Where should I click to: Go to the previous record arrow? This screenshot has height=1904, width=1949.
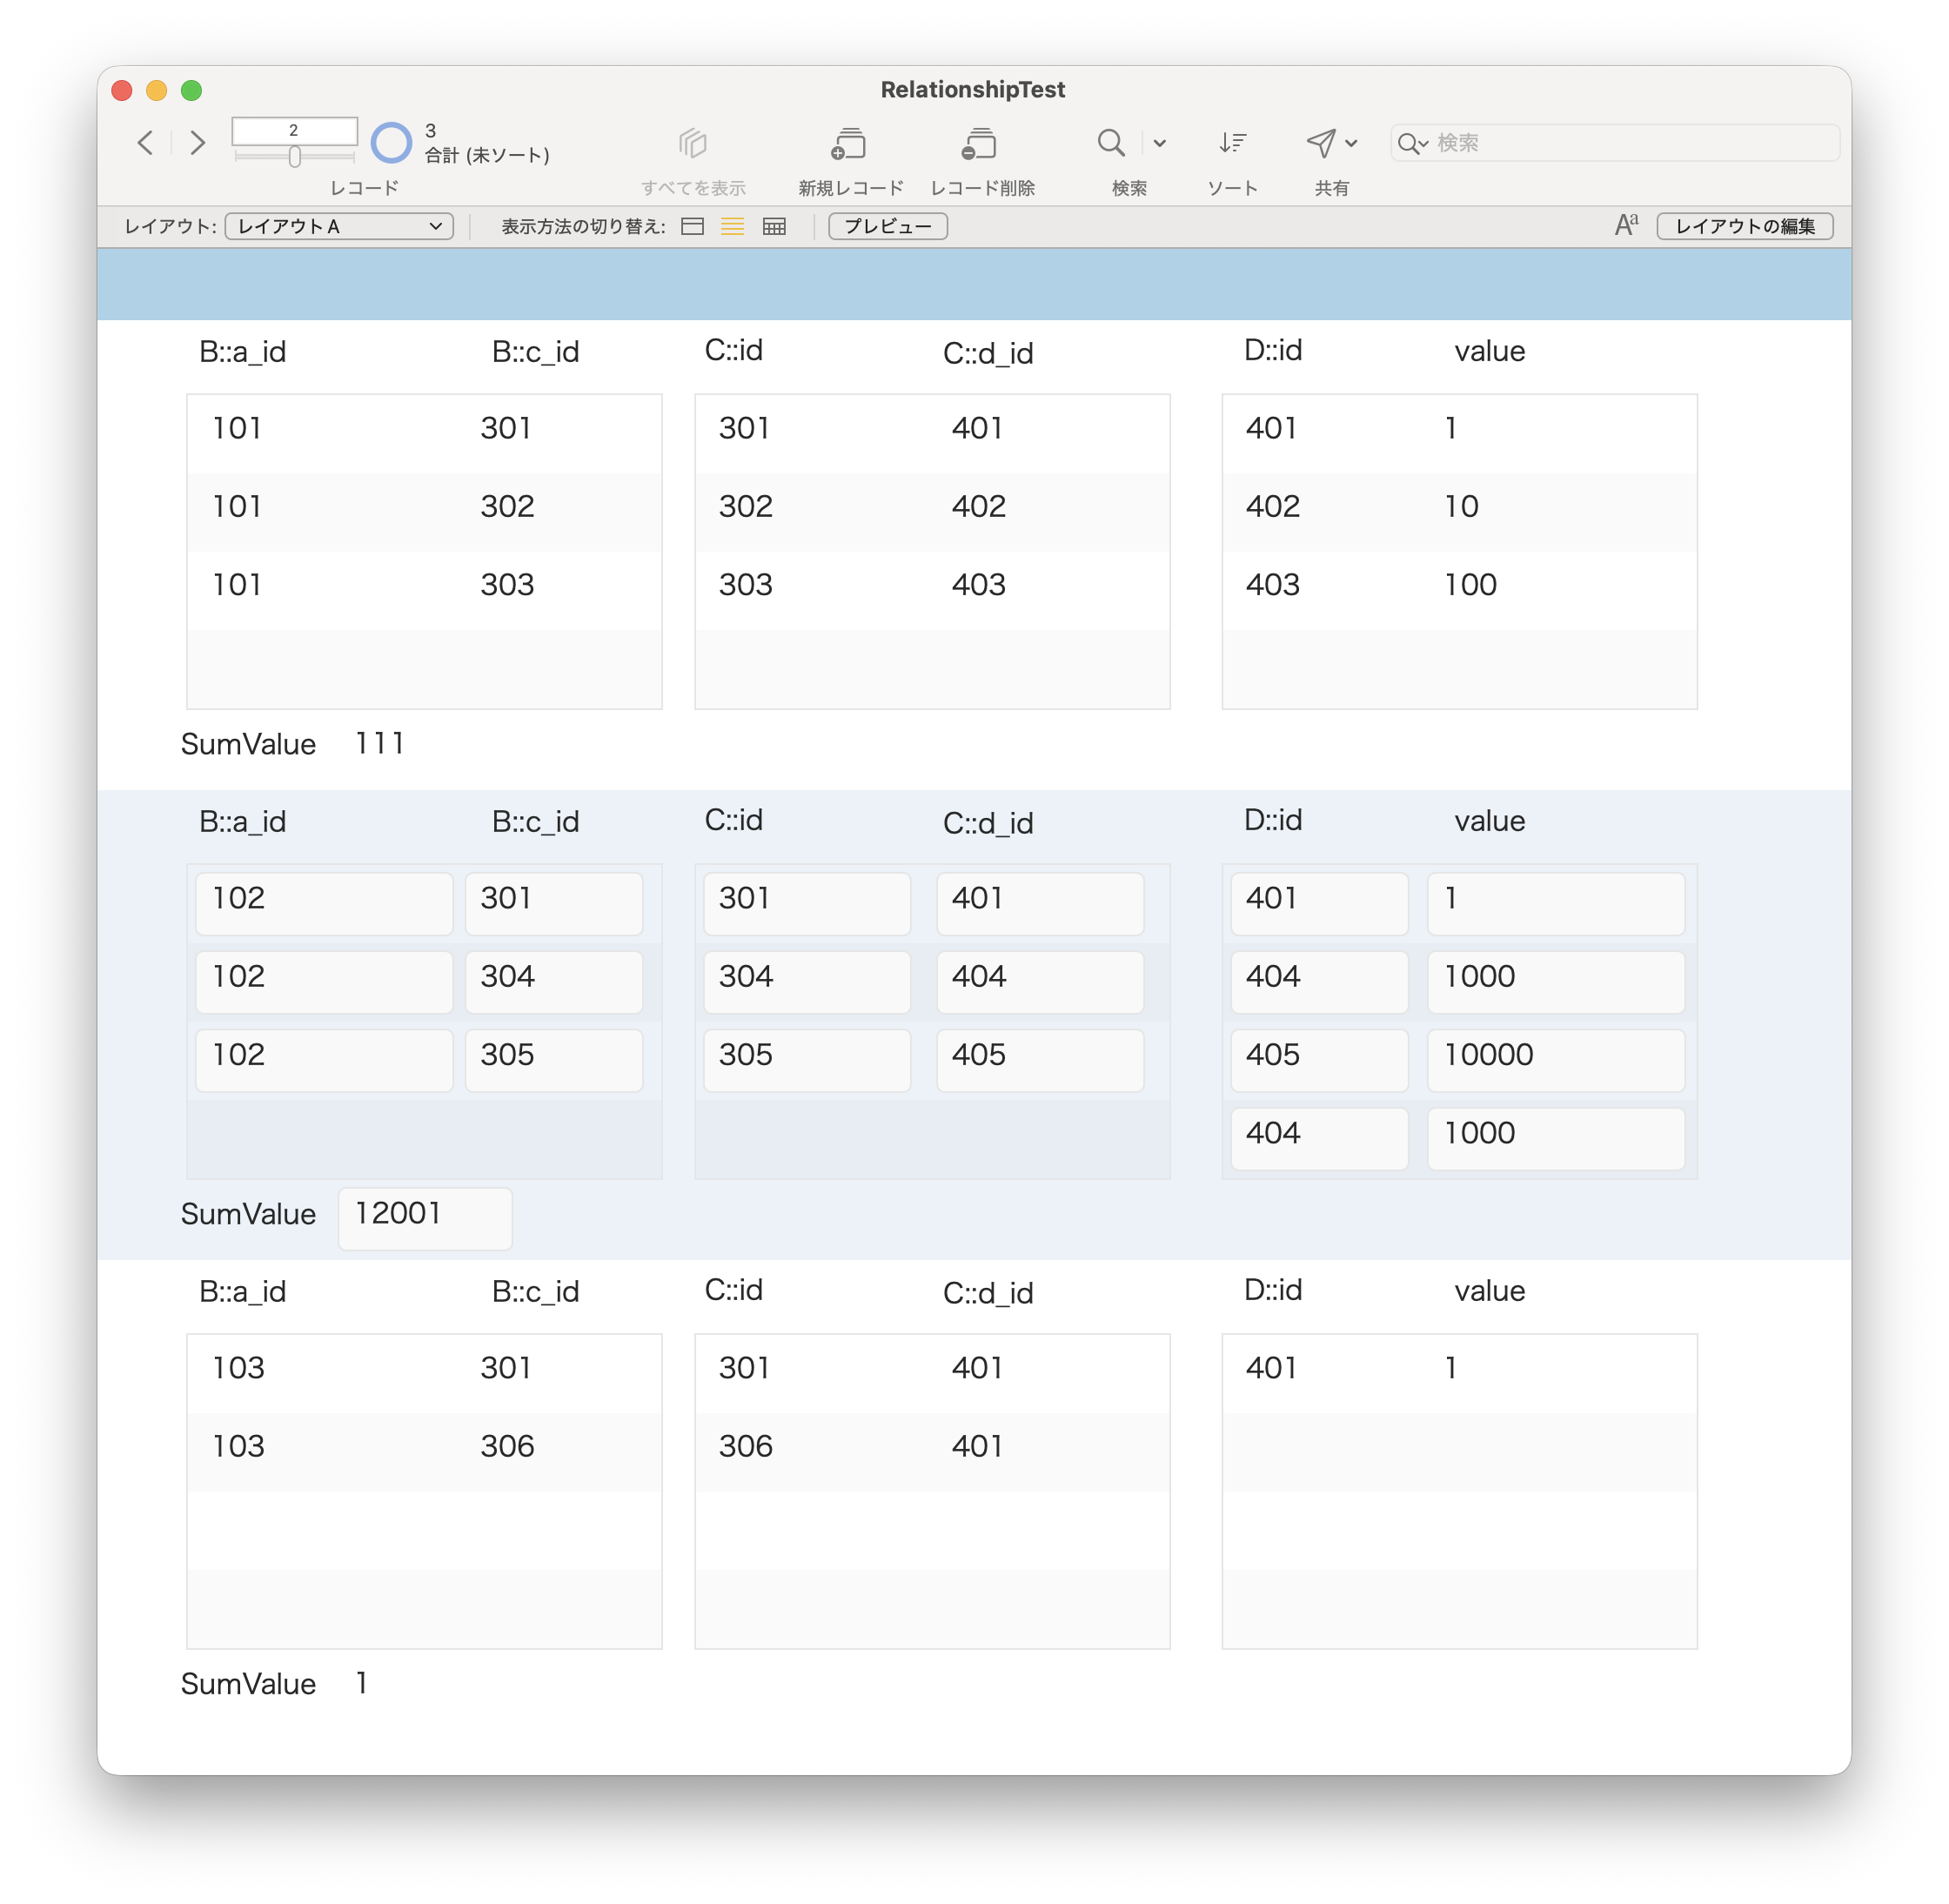[x=146, y=143]
